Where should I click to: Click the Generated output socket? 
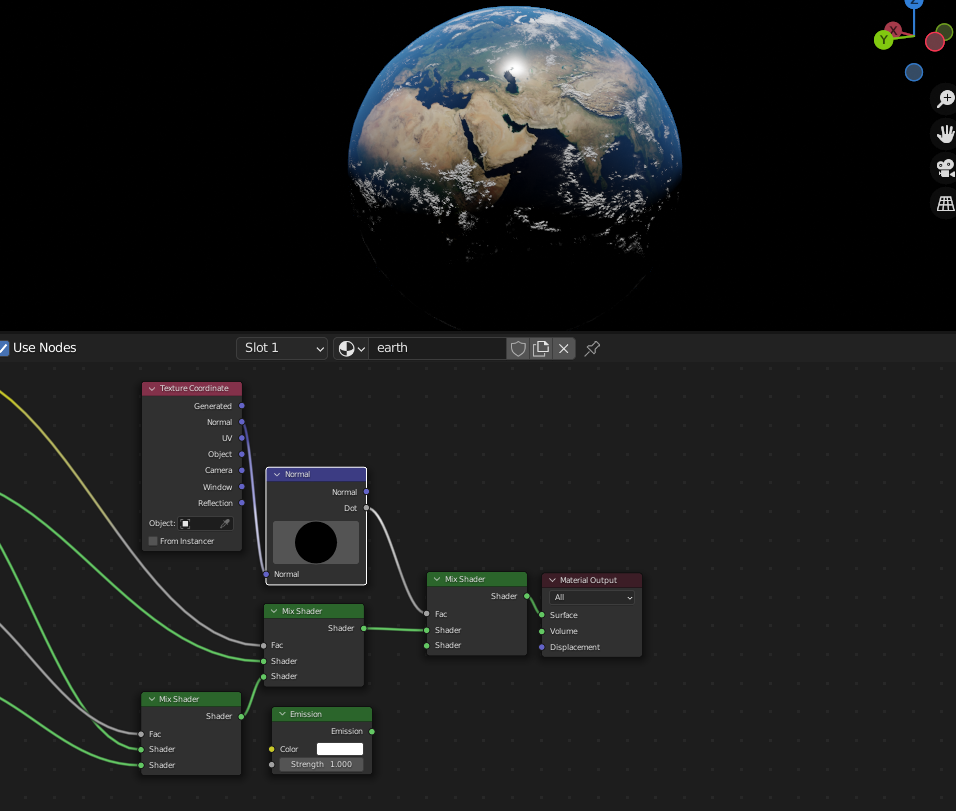click(x=242, y=406)
